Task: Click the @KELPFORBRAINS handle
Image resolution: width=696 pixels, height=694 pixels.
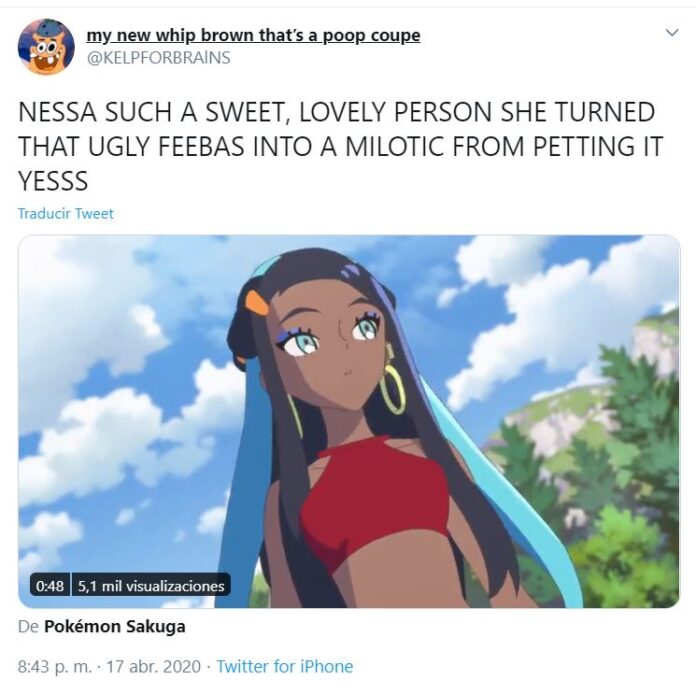Action: [x=158, y=58]
